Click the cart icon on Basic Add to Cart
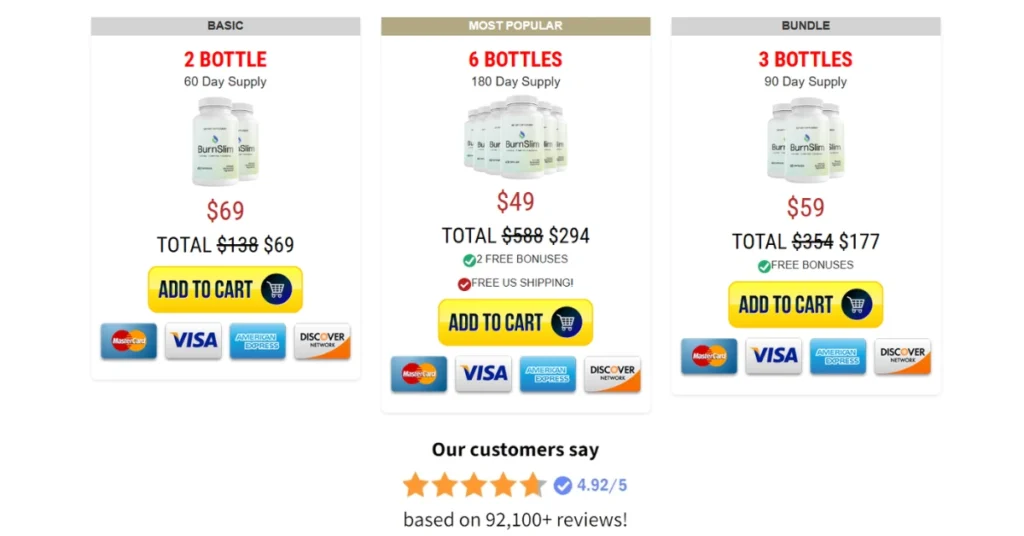Viewport: 1024px width, 536px height. (277, 290)
